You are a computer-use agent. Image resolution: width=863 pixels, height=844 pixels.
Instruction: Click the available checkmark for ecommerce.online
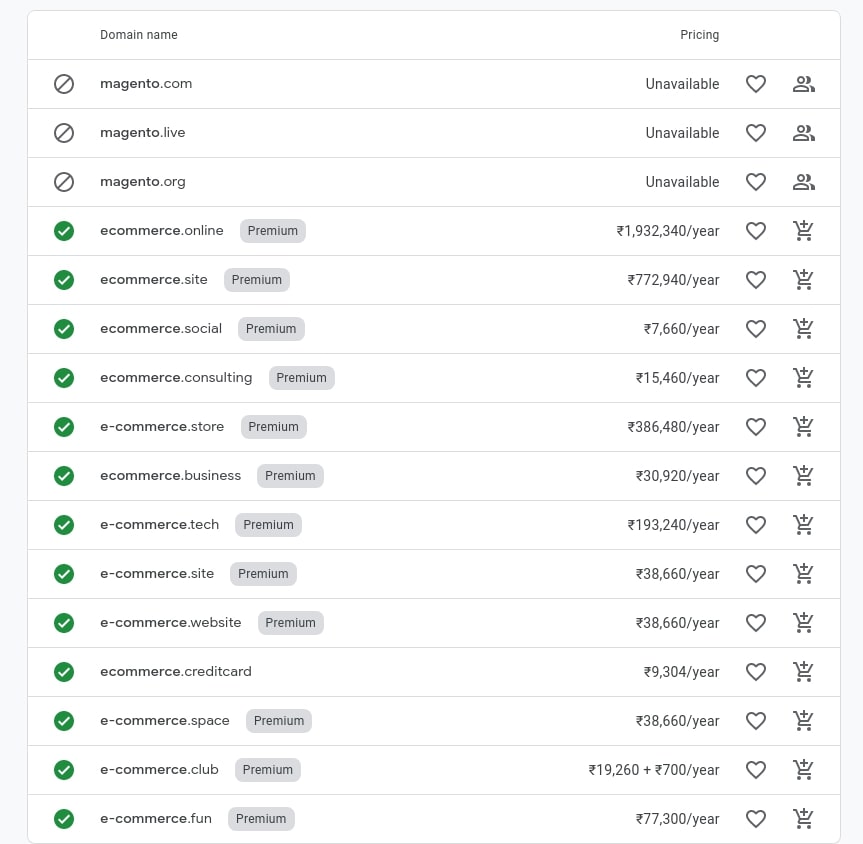[x=64, y=231]
